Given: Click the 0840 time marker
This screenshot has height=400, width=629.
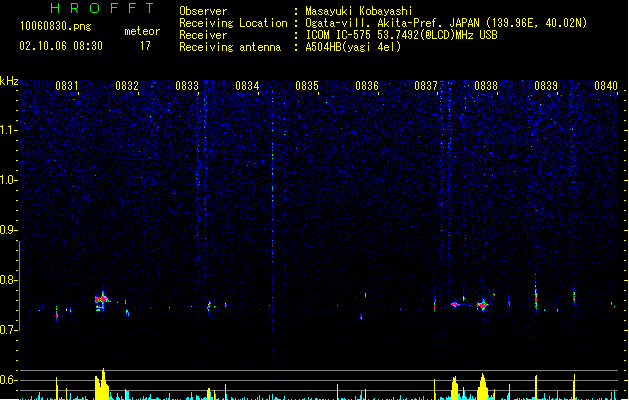Looking at the screenshot, I should (x=606, y=86).
